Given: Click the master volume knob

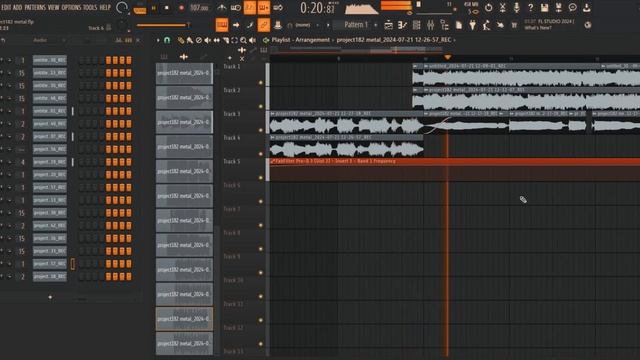Looking at the screenshot, I should [x=122, y=7].
